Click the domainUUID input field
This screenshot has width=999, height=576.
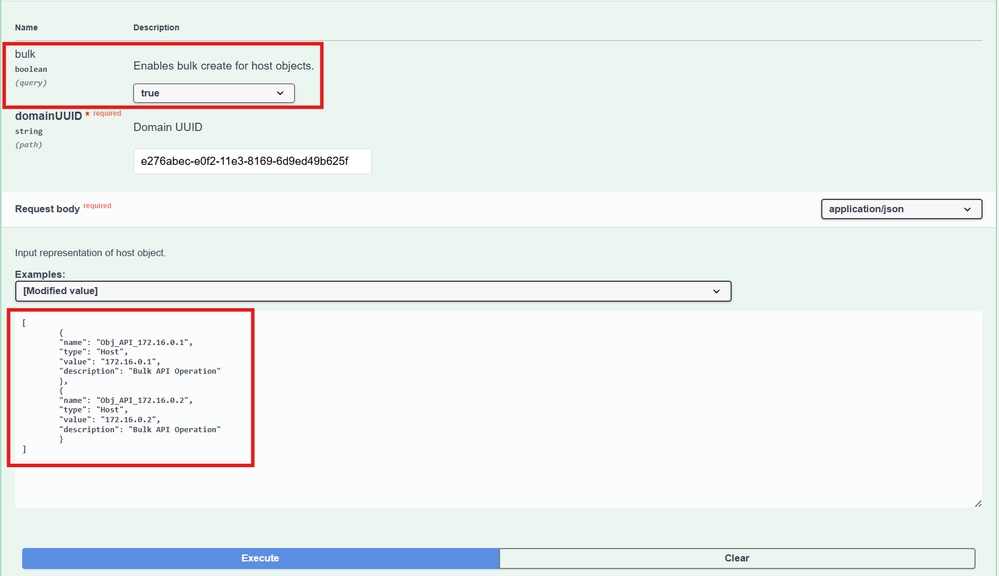click(x=252, y=161)
